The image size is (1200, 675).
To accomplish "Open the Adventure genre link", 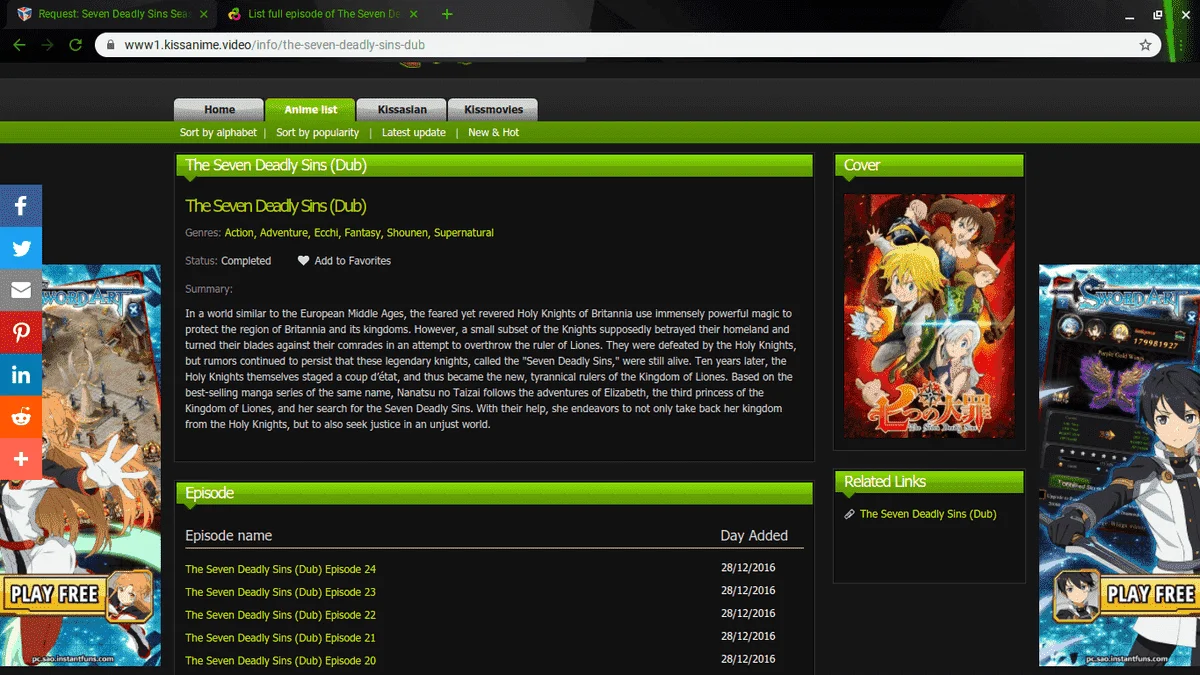I will coord(284,233).
